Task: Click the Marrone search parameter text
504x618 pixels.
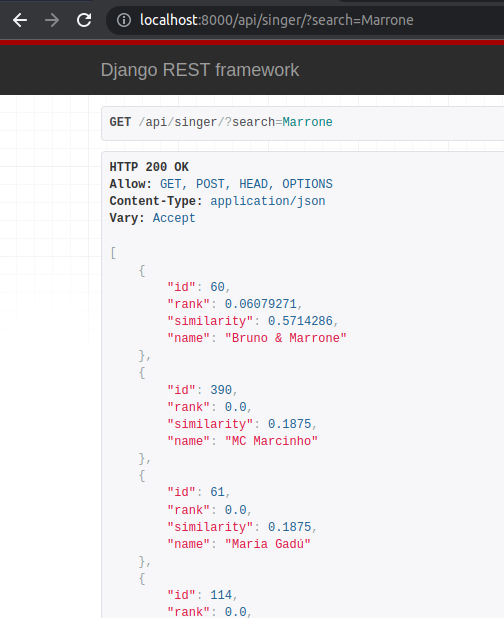Action: [307, 122]
